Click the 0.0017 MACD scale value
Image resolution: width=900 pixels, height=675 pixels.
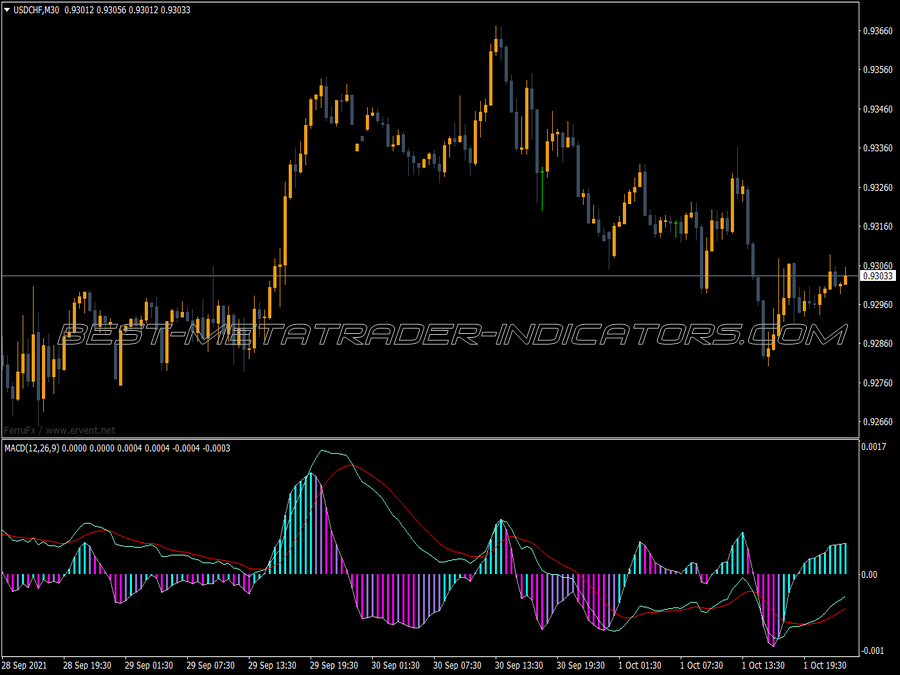874,447
